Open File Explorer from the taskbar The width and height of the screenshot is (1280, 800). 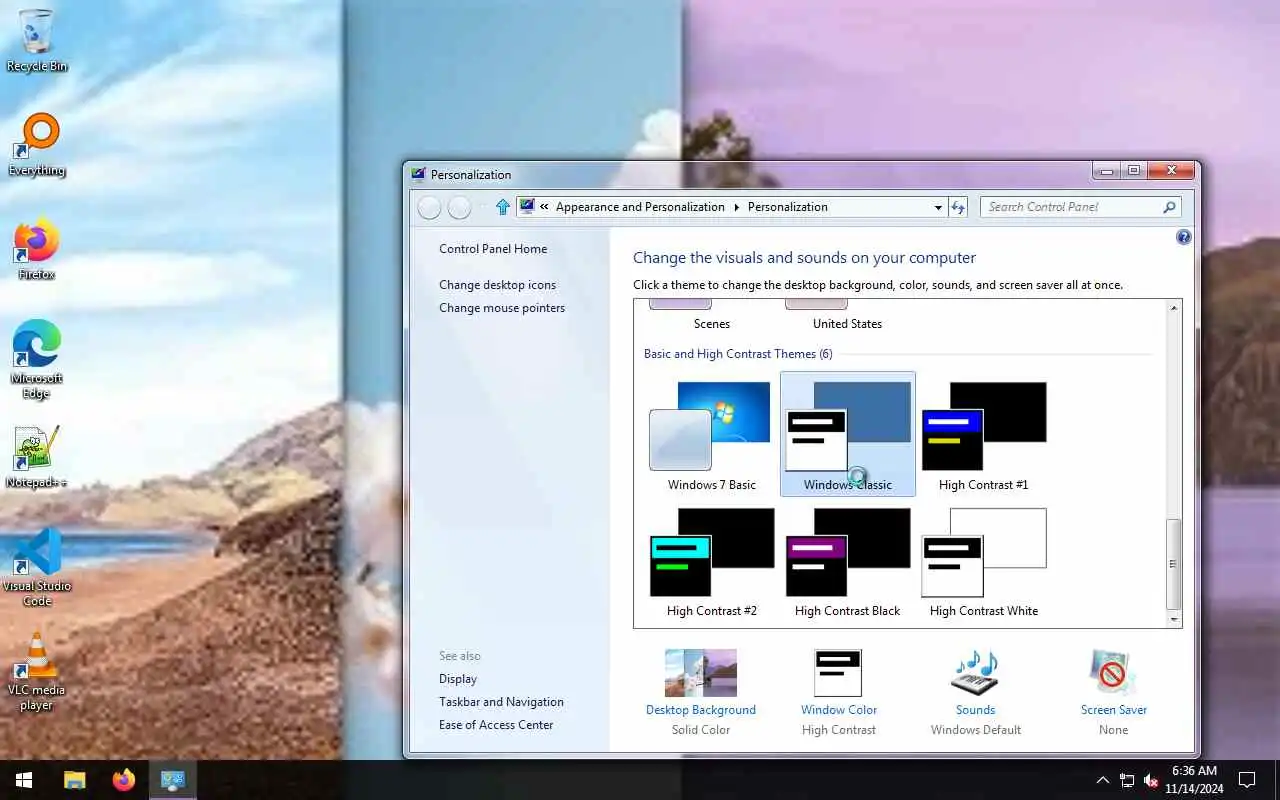point(75,780)
